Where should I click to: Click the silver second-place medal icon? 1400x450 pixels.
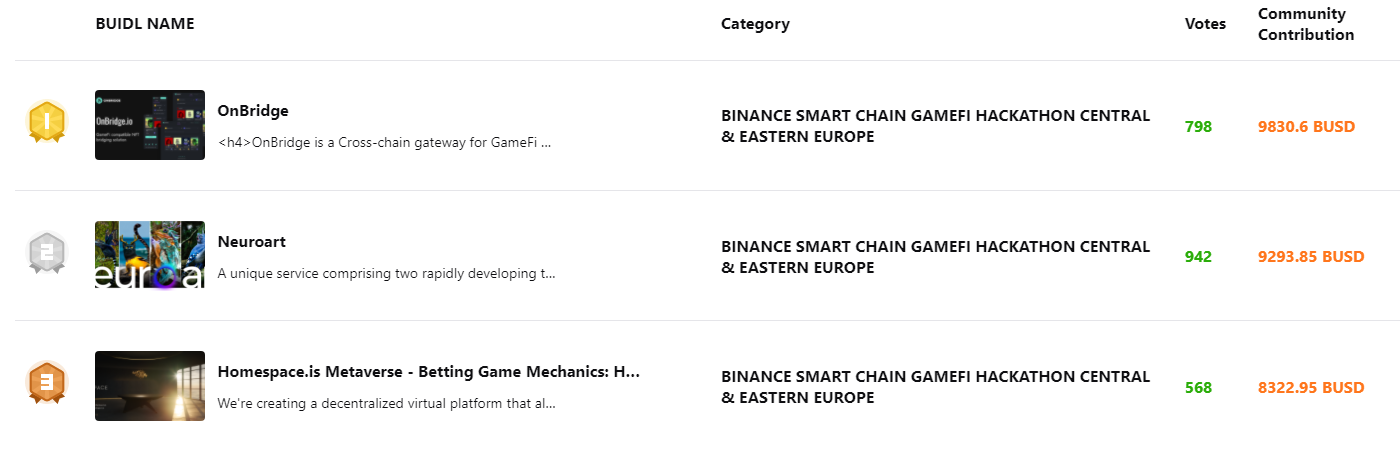[46, 253]
